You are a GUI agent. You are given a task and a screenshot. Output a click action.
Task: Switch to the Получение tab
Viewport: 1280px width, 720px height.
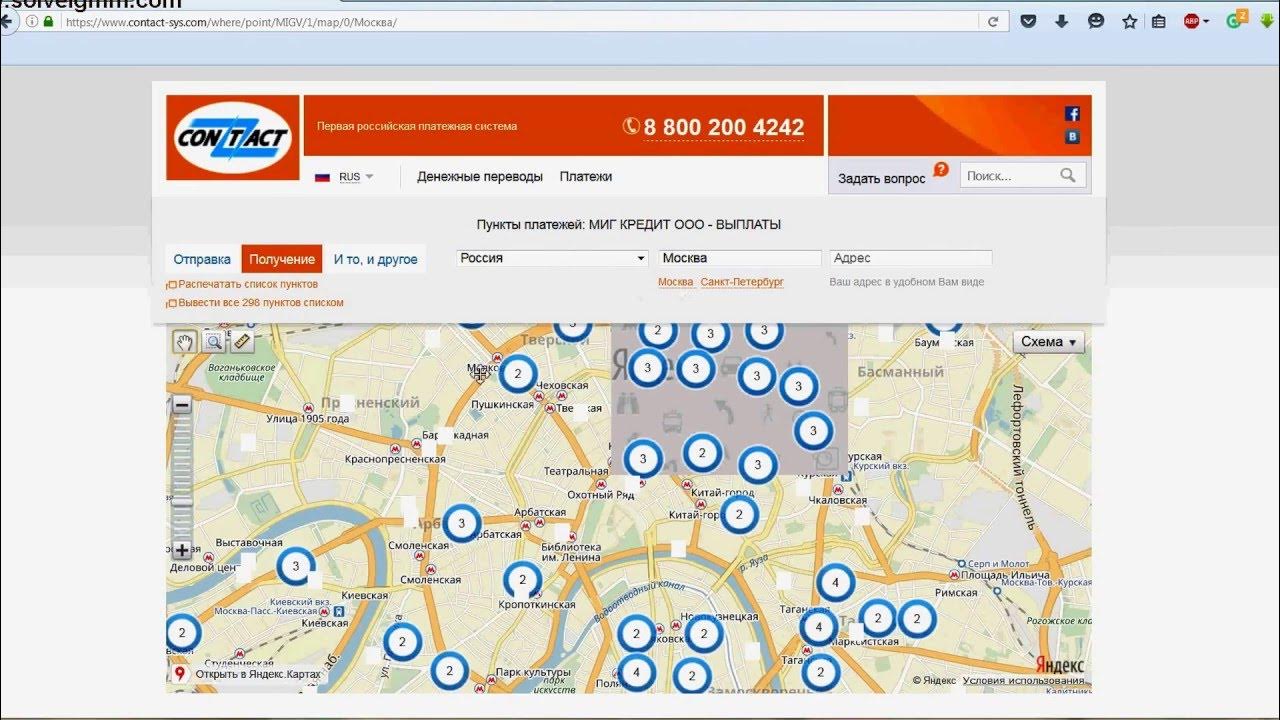282,259
